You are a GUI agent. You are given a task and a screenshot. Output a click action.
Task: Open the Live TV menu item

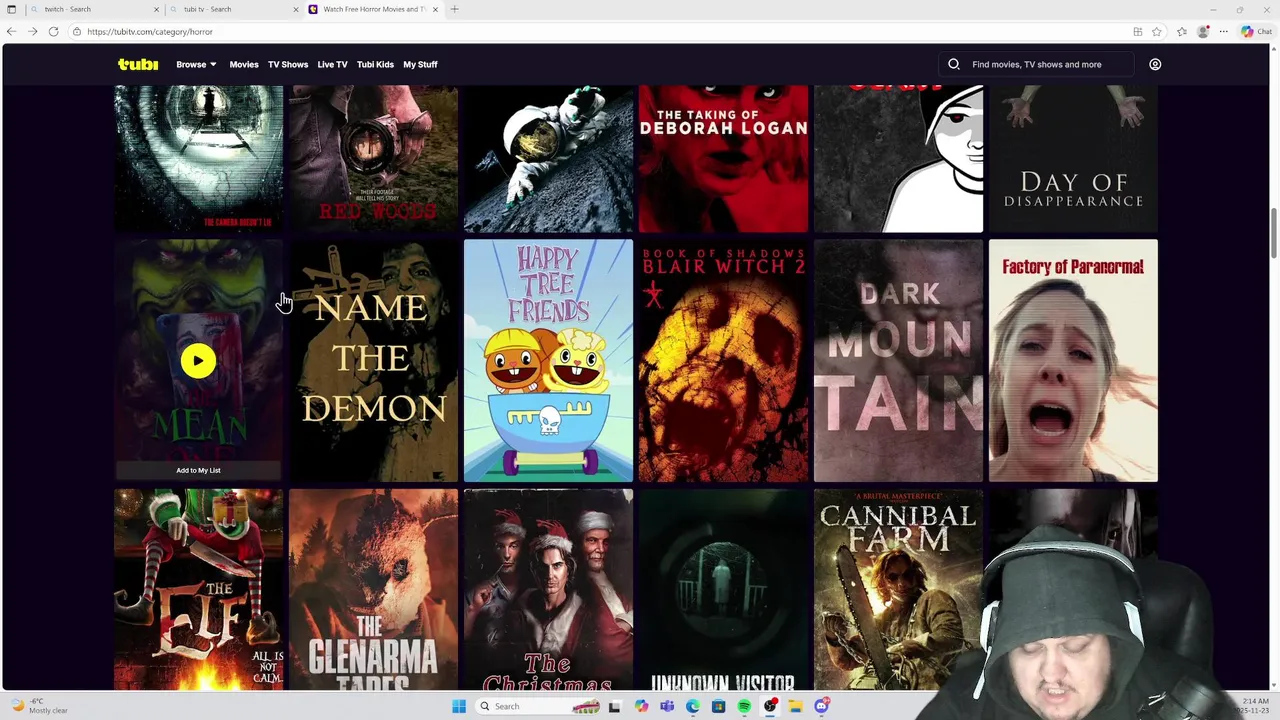click(x=332, y=64)
